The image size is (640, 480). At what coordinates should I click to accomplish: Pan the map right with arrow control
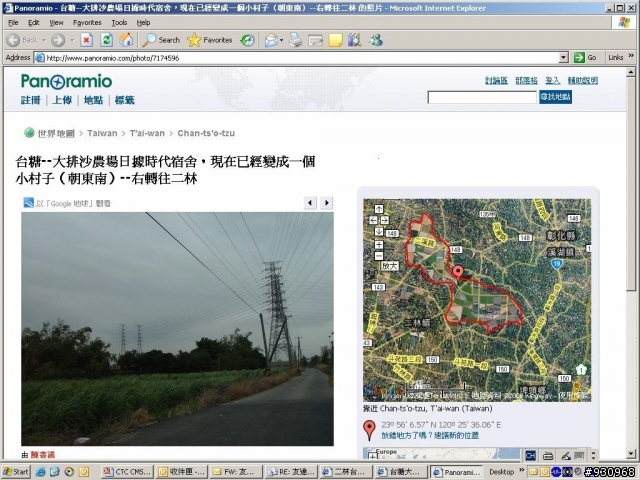point(384,220)
